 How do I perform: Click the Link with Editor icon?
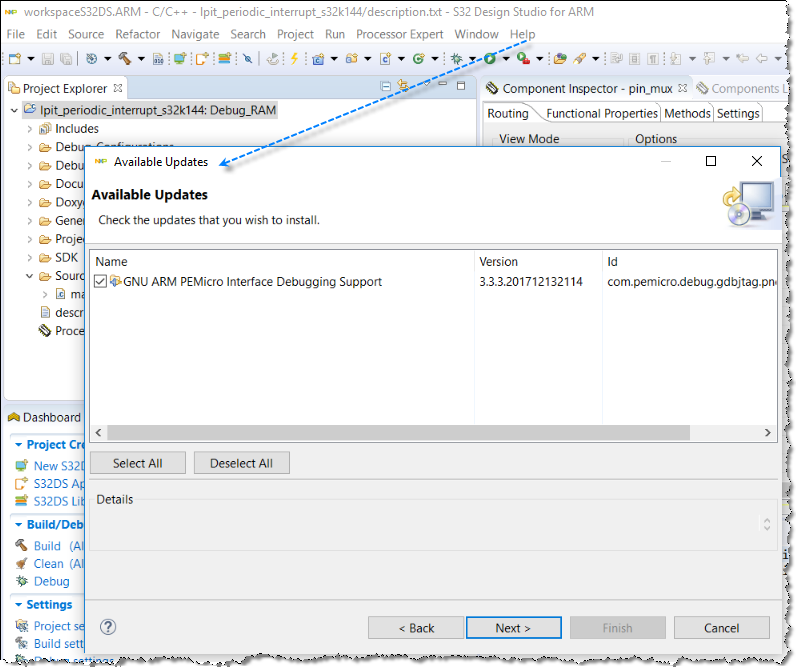tap(404, 85)
